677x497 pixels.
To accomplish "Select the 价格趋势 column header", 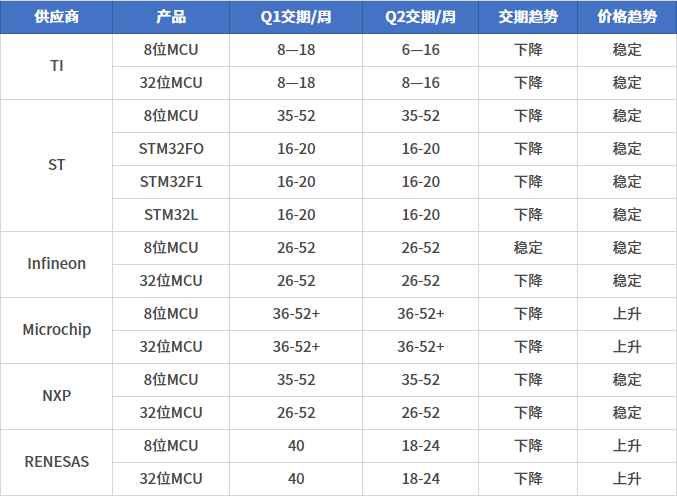I will 627,17.
